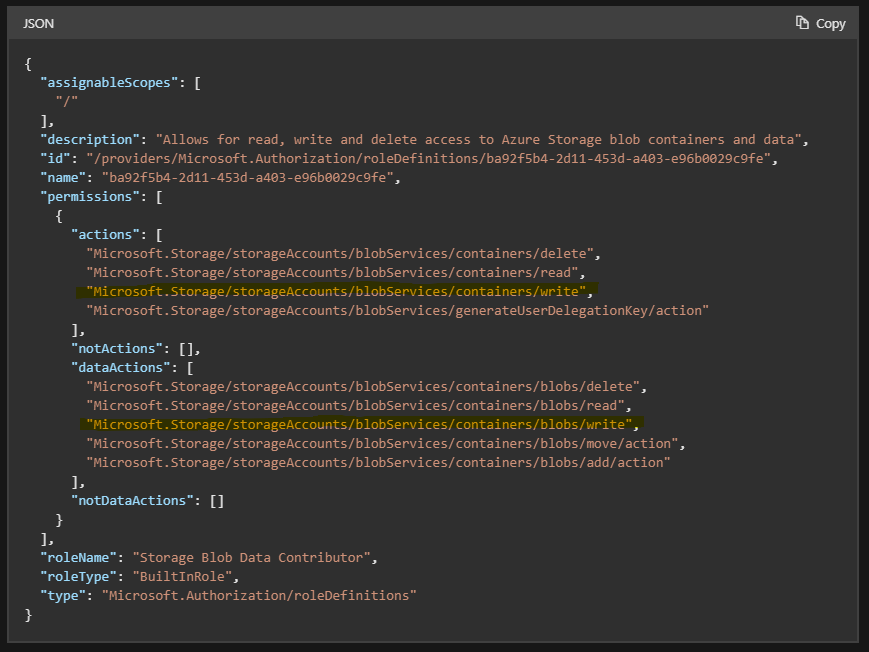Click the "notActions" key
The height and width of the screenshot is (652, 869).
click(x=117, y=348)
